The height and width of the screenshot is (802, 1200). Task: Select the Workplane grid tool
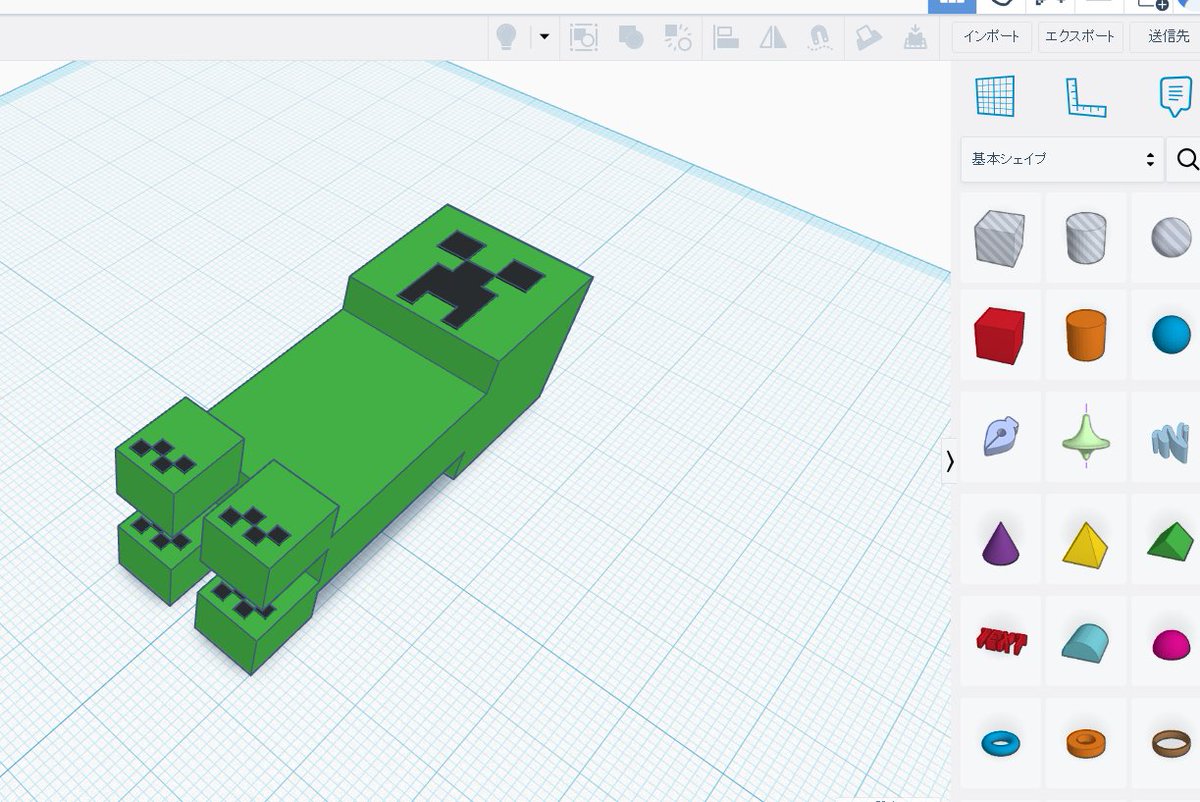pos(995,97)
